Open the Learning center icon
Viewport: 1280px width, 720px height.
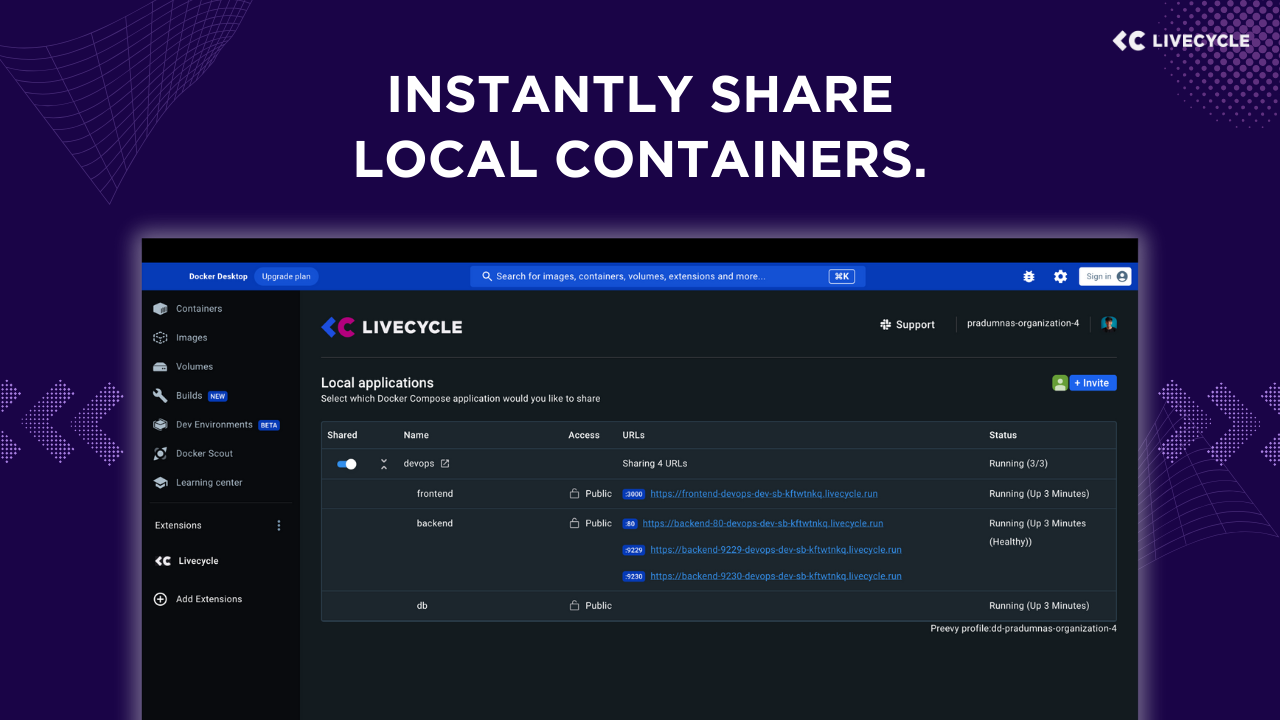pos(160,483)
